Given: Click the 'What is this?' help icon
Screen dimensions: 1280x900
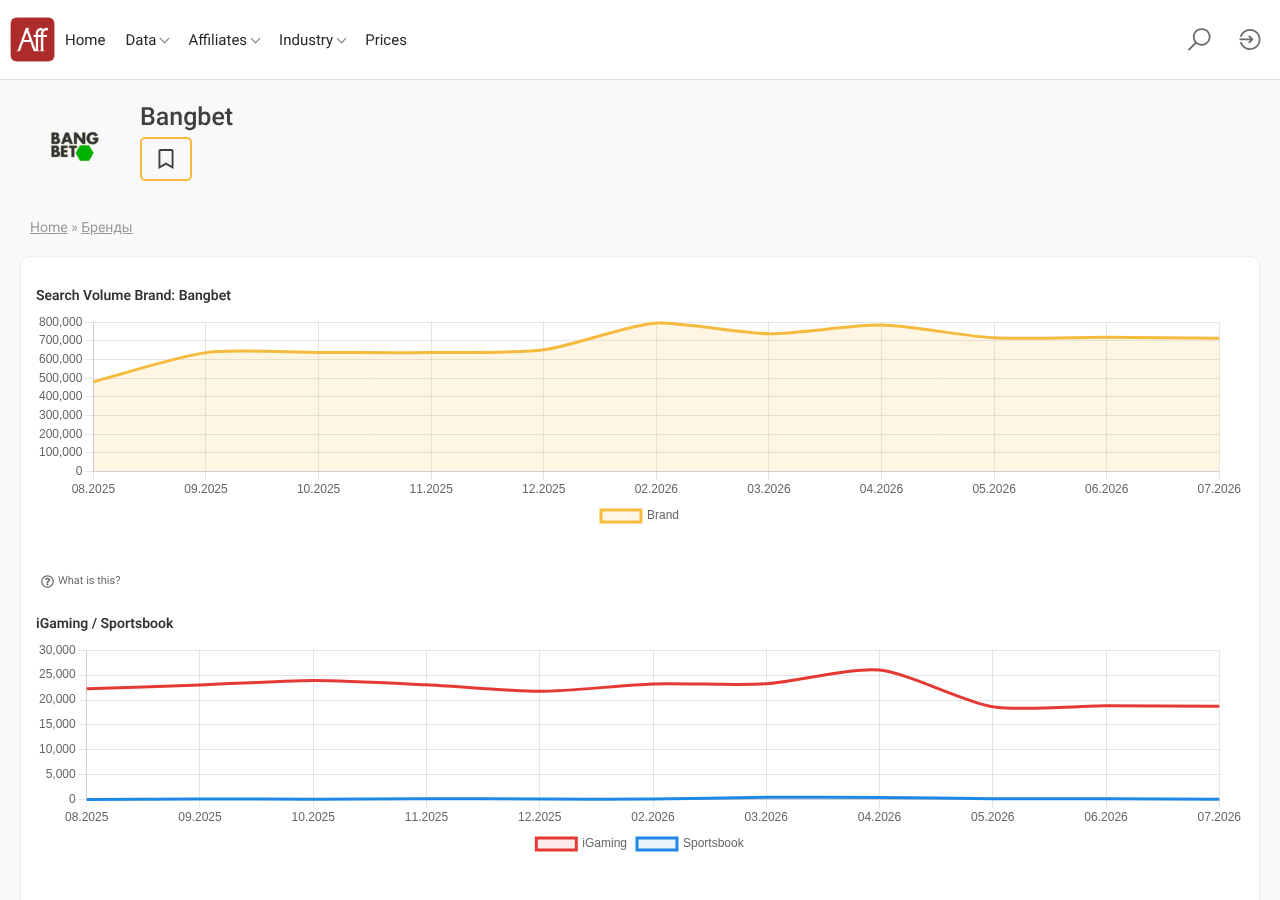Looking at the screenshot, I should [47, 581].
